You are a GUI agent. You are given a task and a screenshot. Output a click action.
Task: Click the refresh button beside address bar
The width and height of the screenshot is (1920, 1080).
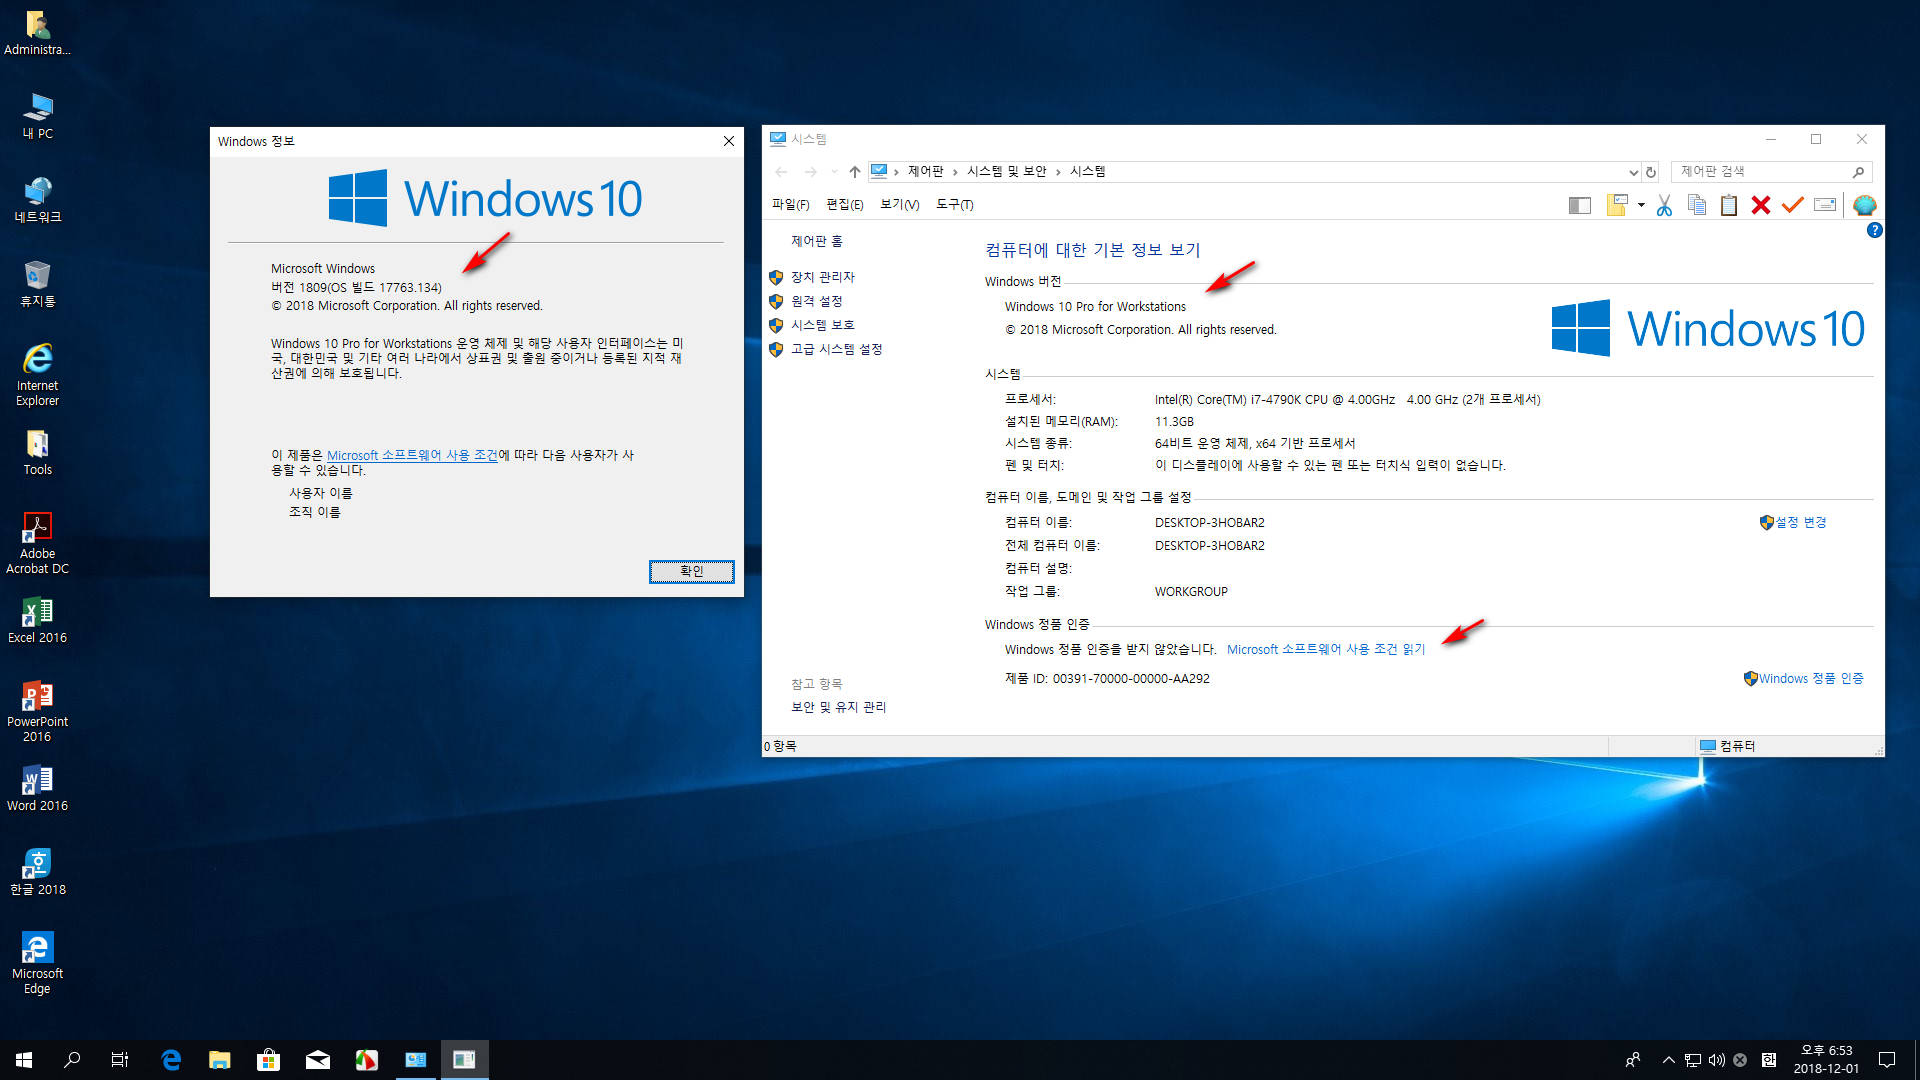(x=1651, y=172)
